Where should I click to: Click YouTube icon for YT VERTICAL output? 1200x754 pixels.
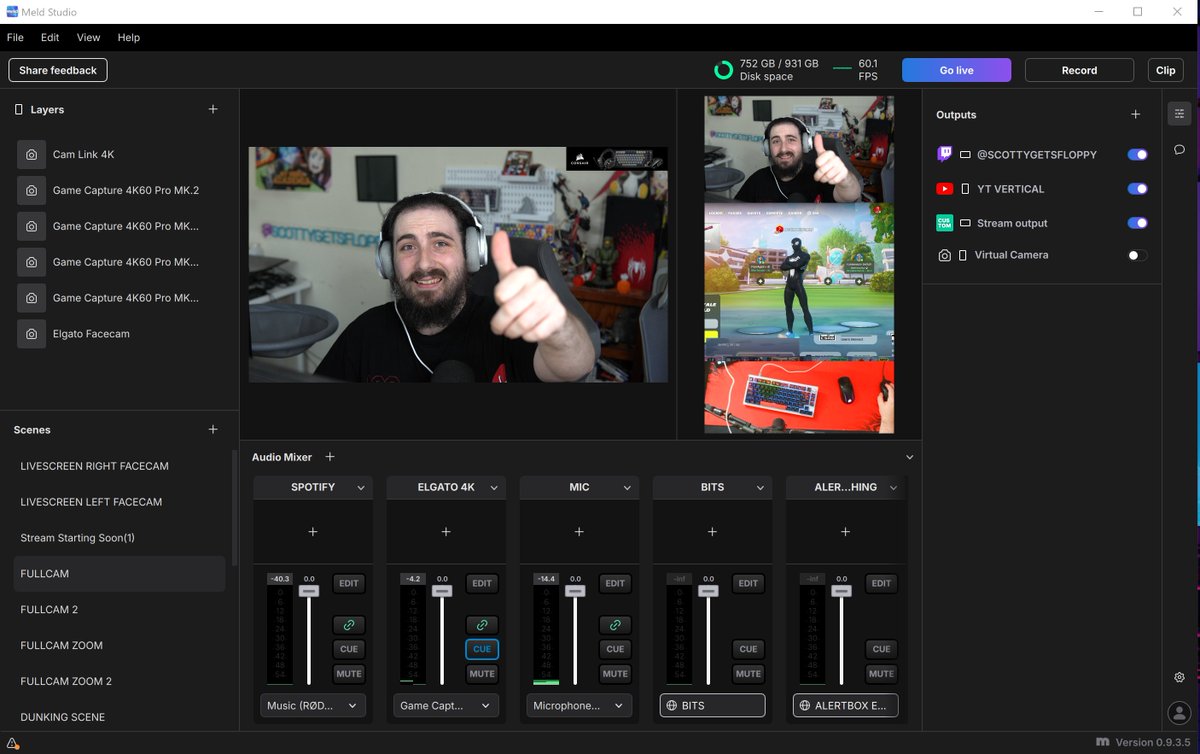(944, 188)
